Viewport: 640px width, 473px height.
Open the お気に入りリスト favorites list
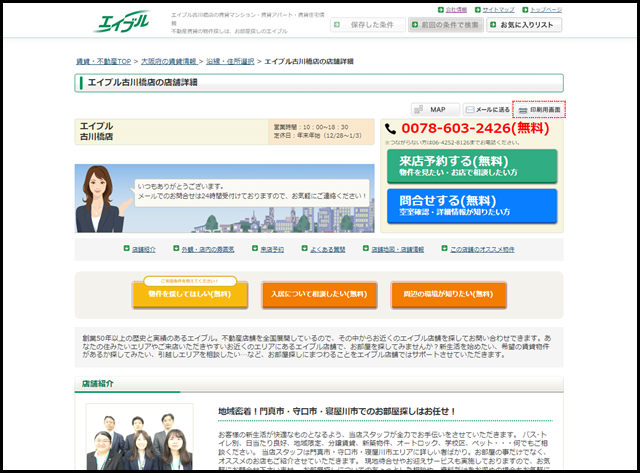524,25
